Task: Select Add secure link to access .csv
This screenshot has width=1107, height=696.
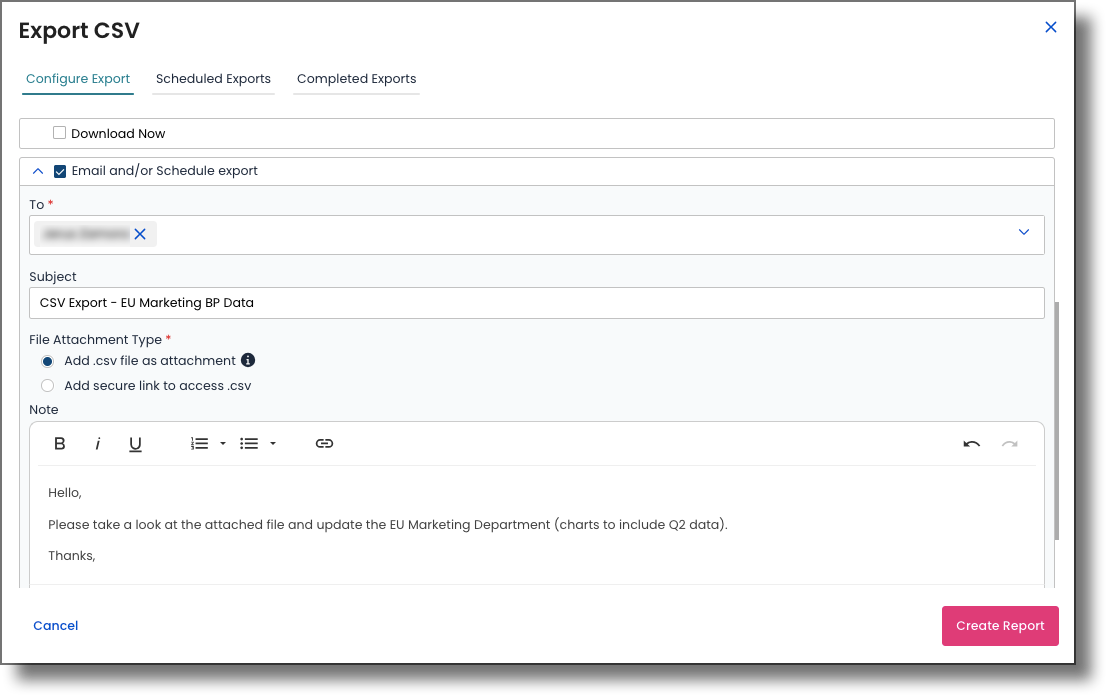Action: click(x=47, y=385)
